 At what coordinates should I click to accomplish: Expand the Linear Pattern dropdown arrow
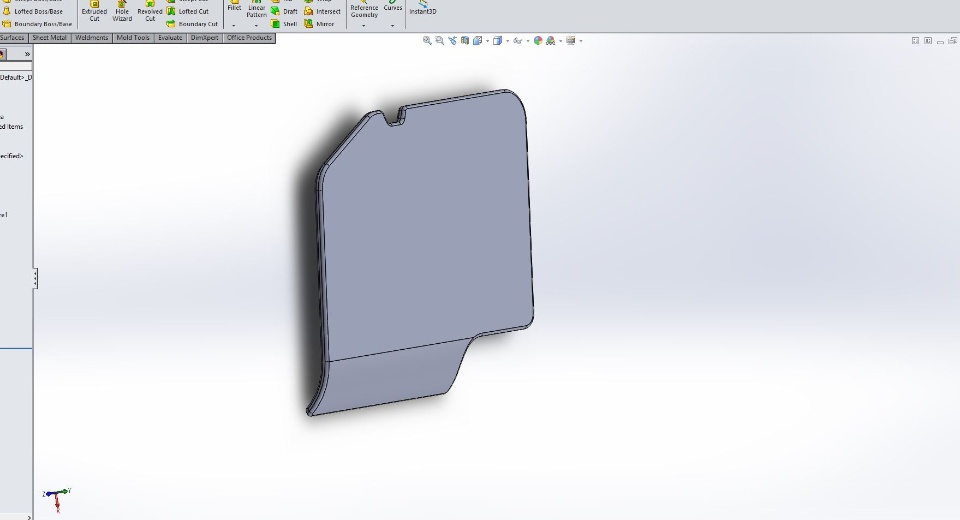(x=256, y=26)
